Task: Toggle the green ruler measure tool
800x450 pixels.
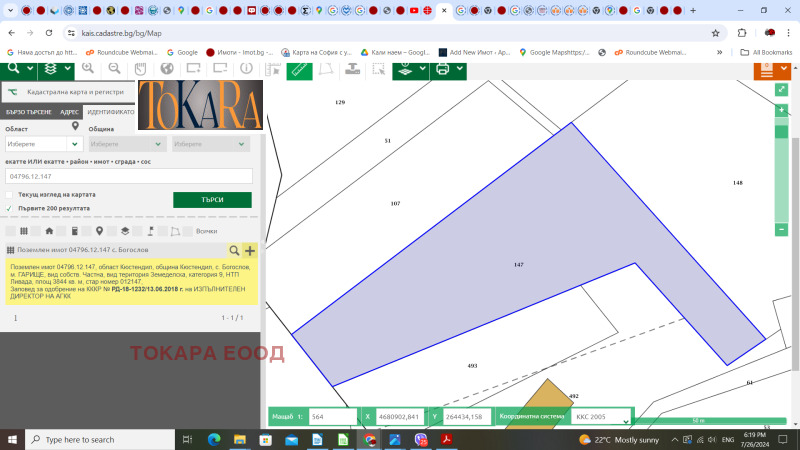Action: click(299, 70)
